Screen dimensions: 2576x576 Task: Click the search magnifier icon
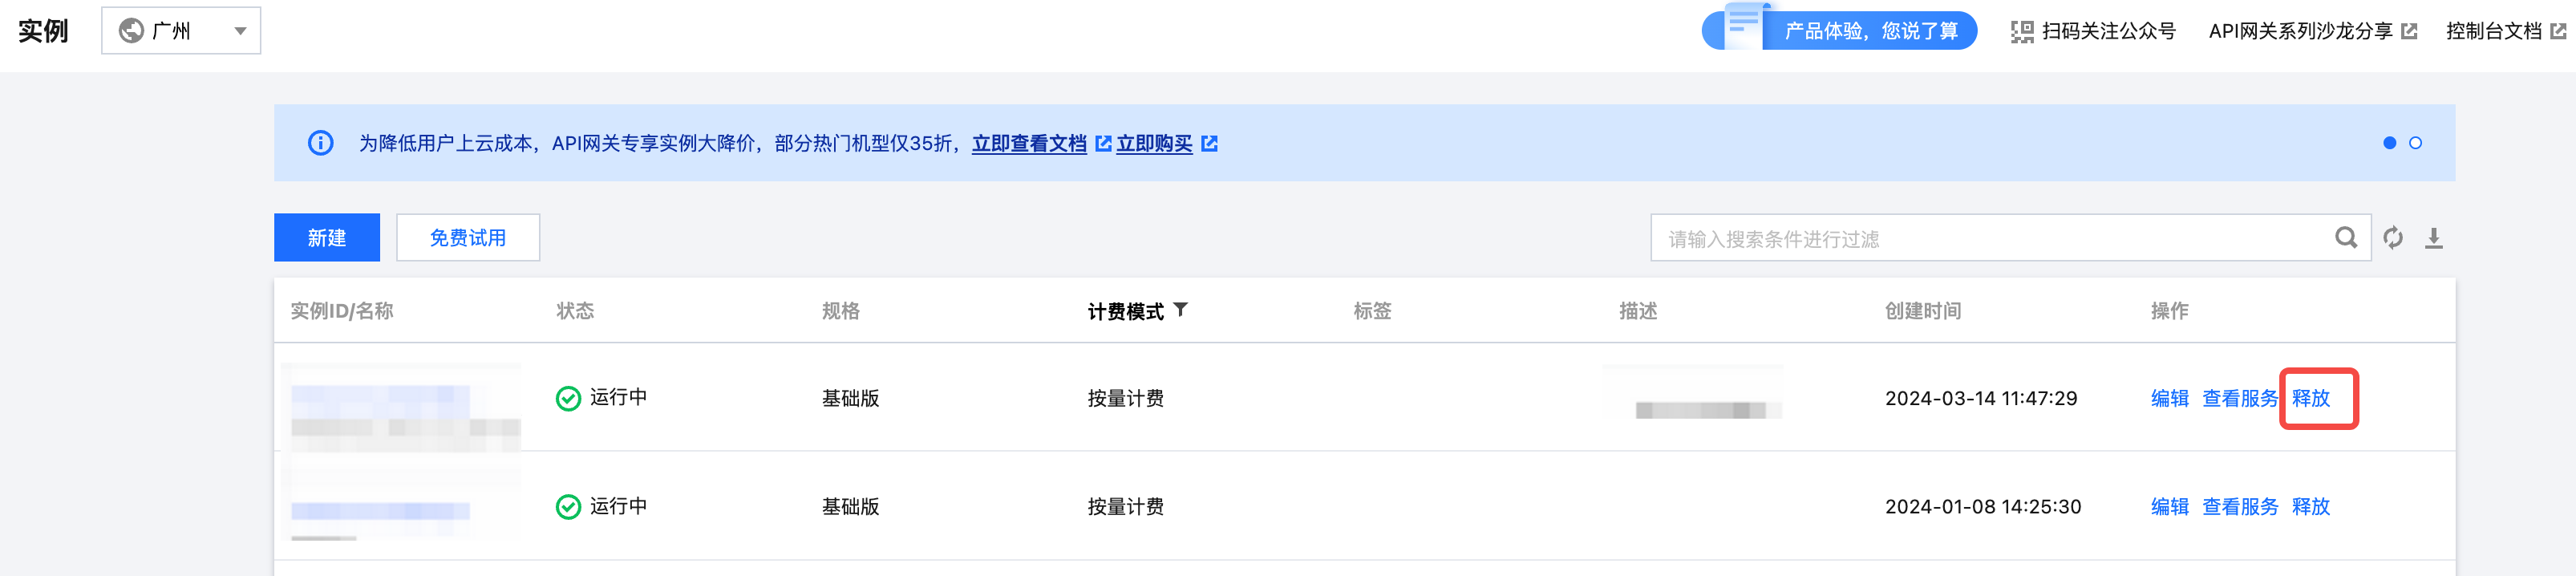[2345, 238]
